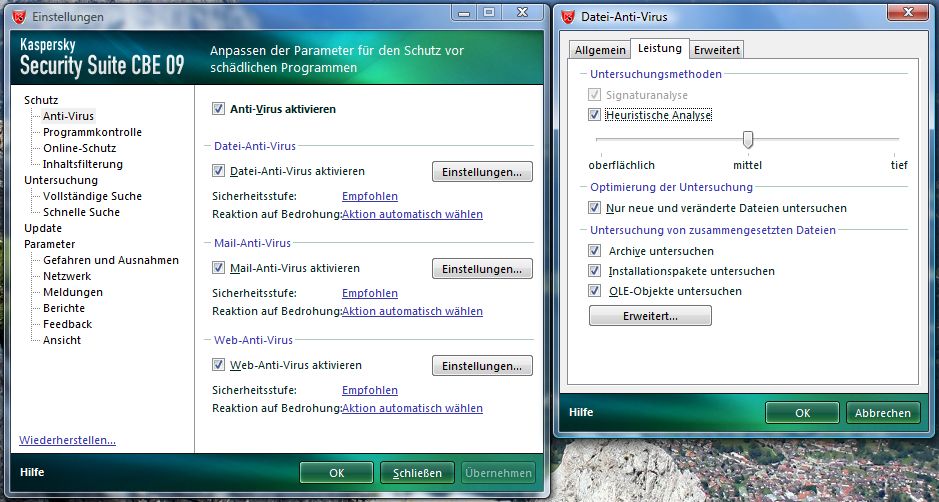
Task: Select Meldungen in the settings tree
Action: pos(73,292)
